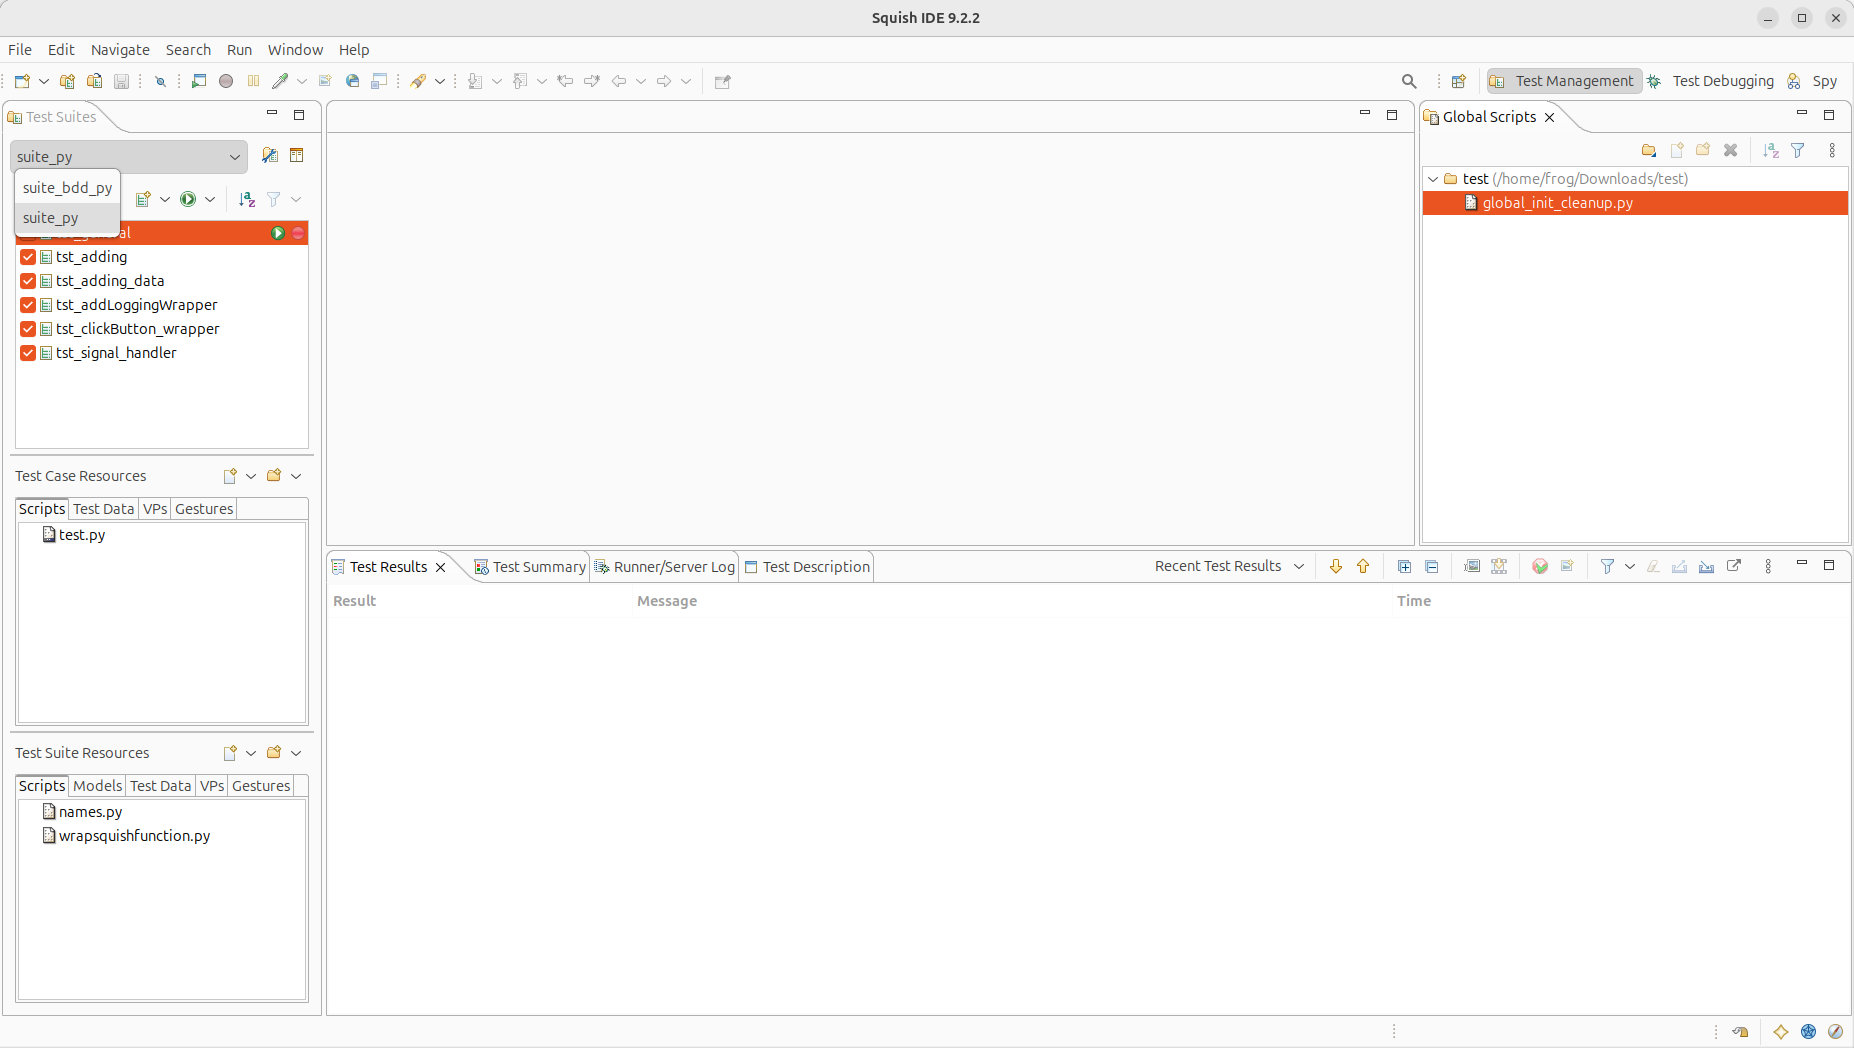Switch to the Test Summary tab
The width and height of the screenshot is (1854, 1048).
tap(530, 567)
